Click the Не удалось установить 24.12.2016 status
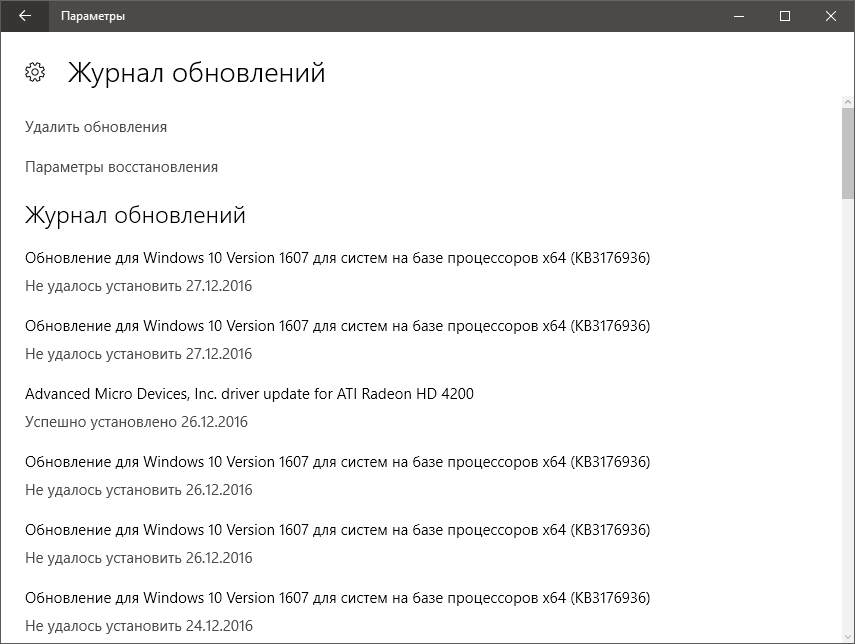Viewport: 855px width, 644px height. 138,626
